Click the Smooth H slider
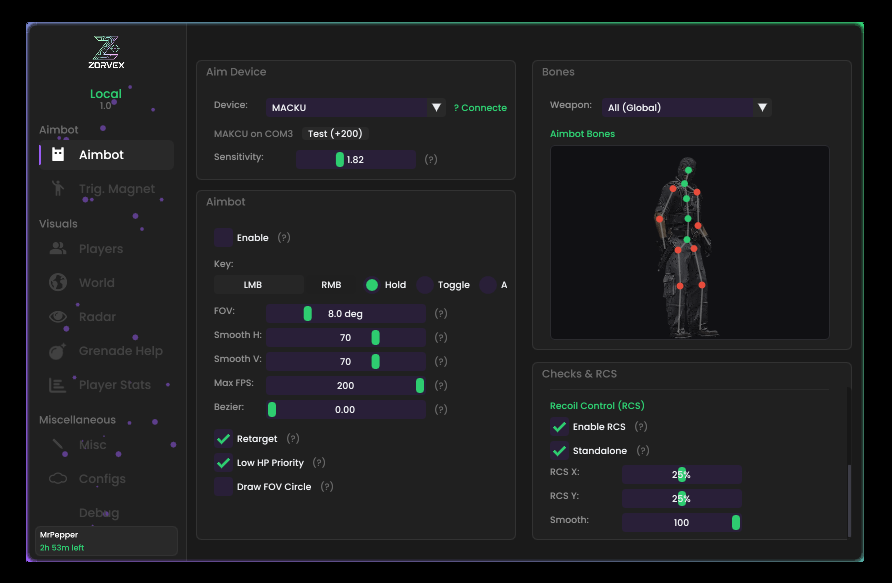892x583 pixels. tap(345, 337)
